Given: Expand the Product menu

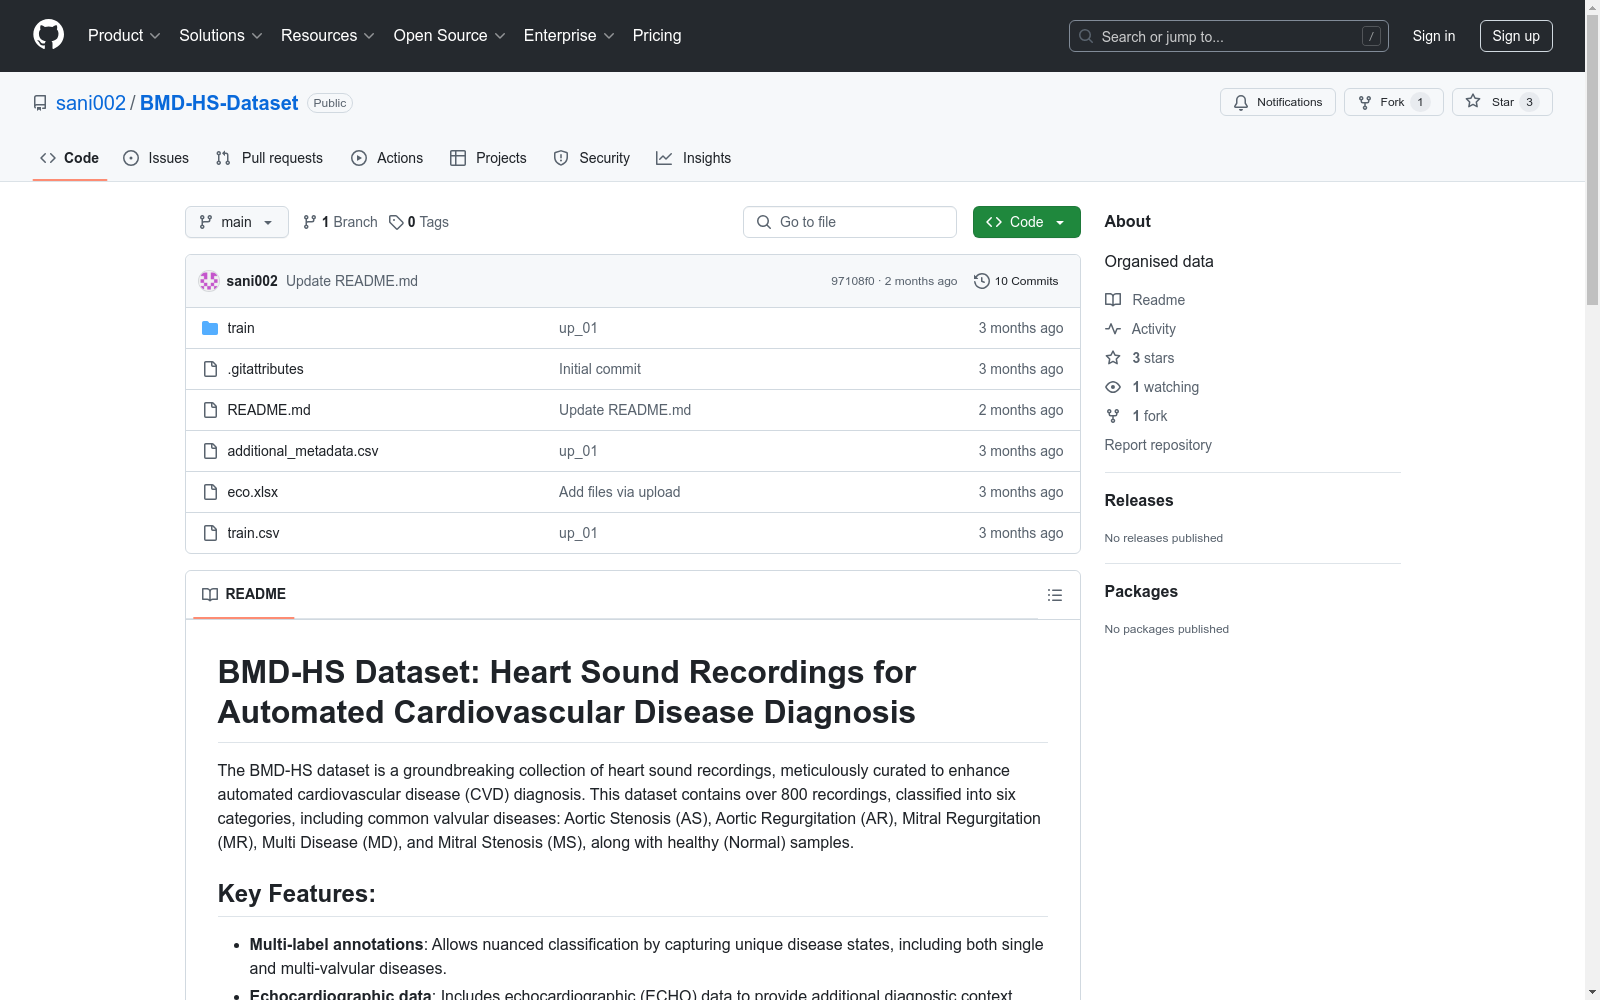Looking at the screenshot, I should pos(124,36).
